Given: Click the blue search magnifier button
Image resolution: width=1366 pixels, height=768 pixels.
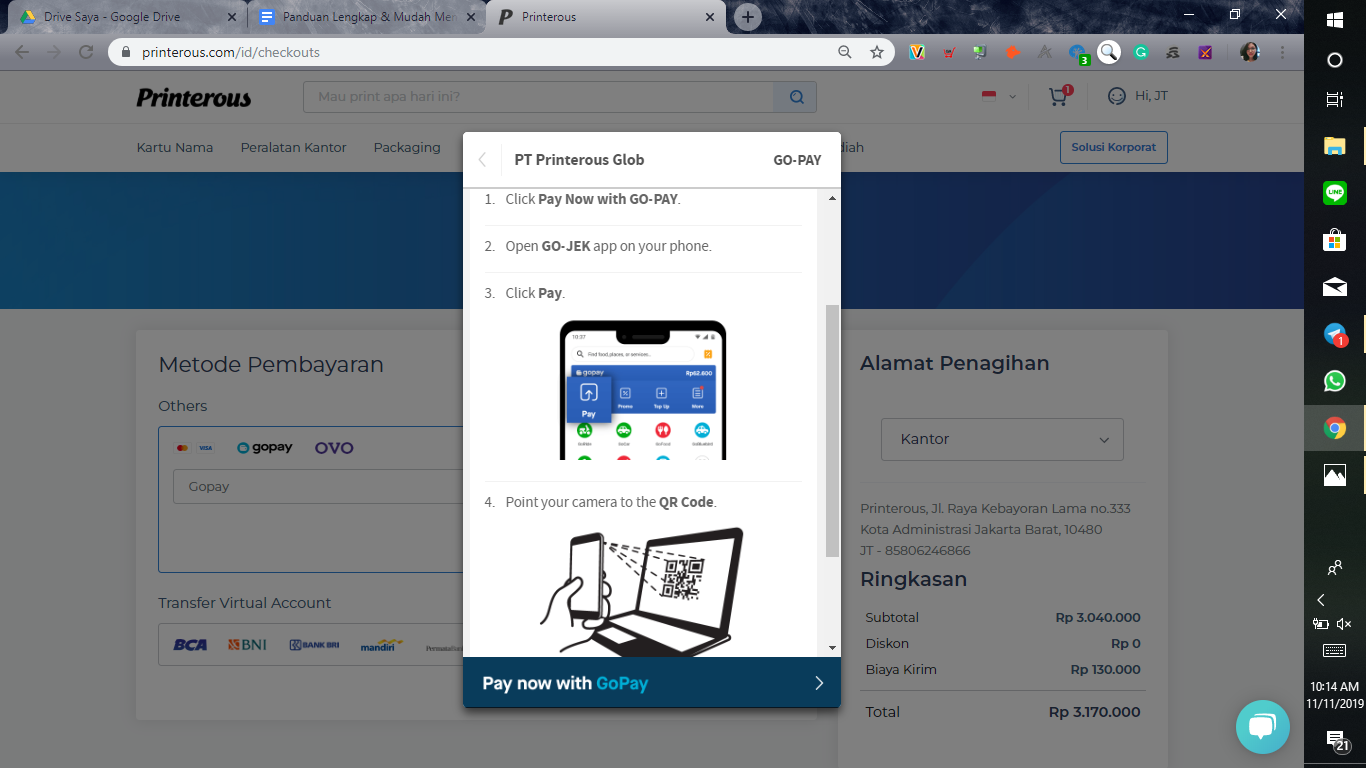Looking at the screenshot, I should coord(796,97).
